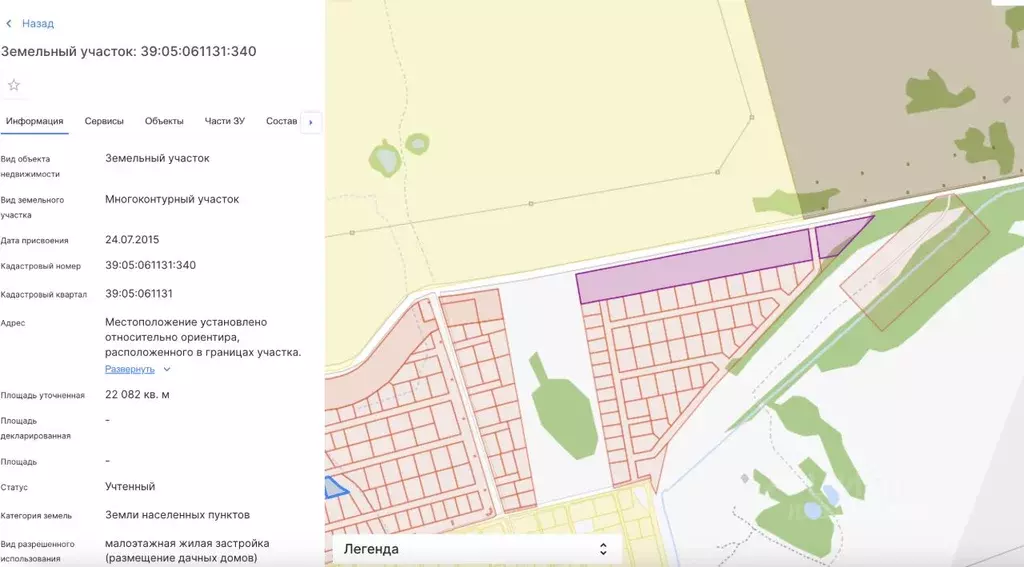Screen dimensions: 1024x567
Task: Click the back arrow icon
Action: 9,23
